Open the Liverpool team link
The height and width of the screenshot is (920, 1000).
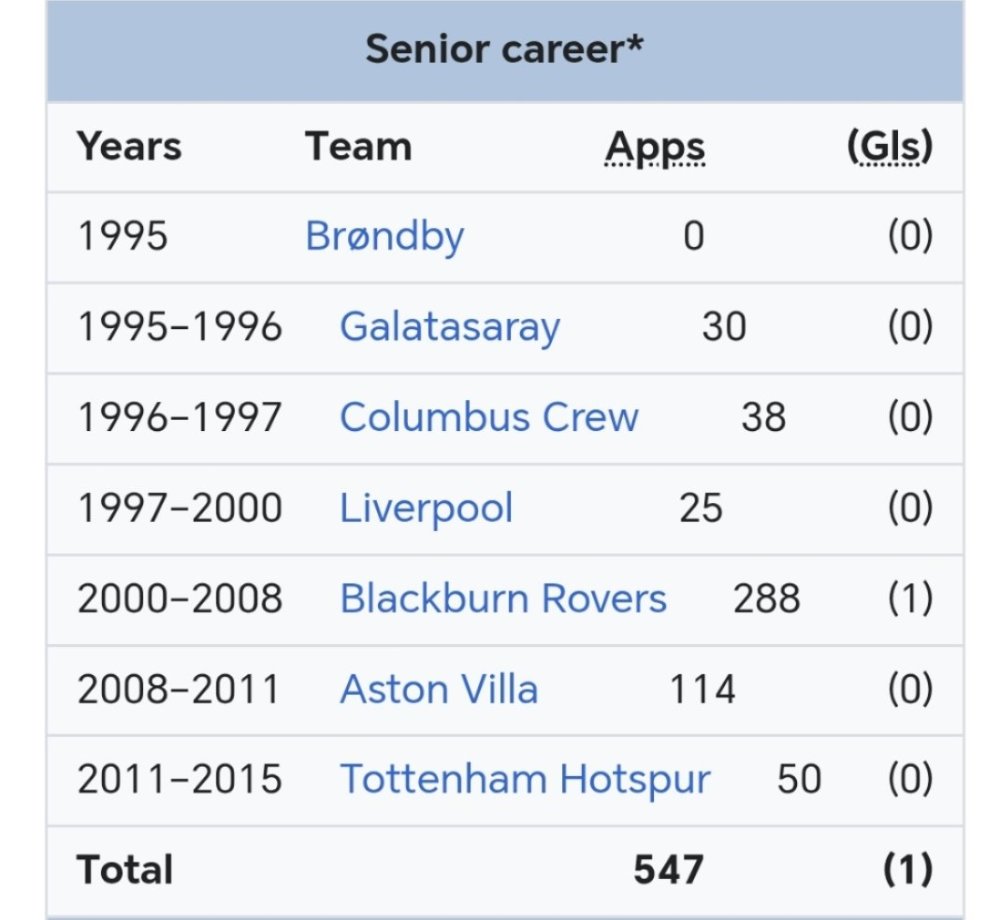426,509
